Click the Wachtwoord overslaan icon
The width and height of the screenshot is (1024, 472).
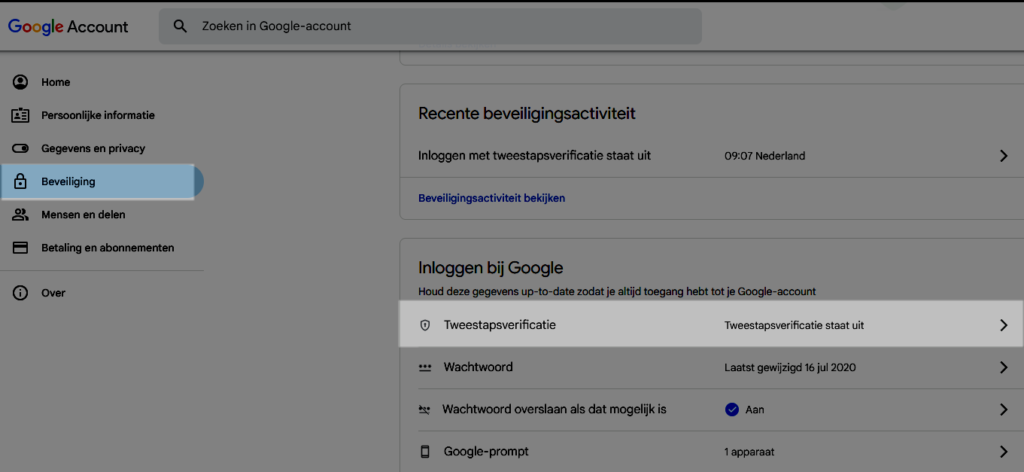425,410
